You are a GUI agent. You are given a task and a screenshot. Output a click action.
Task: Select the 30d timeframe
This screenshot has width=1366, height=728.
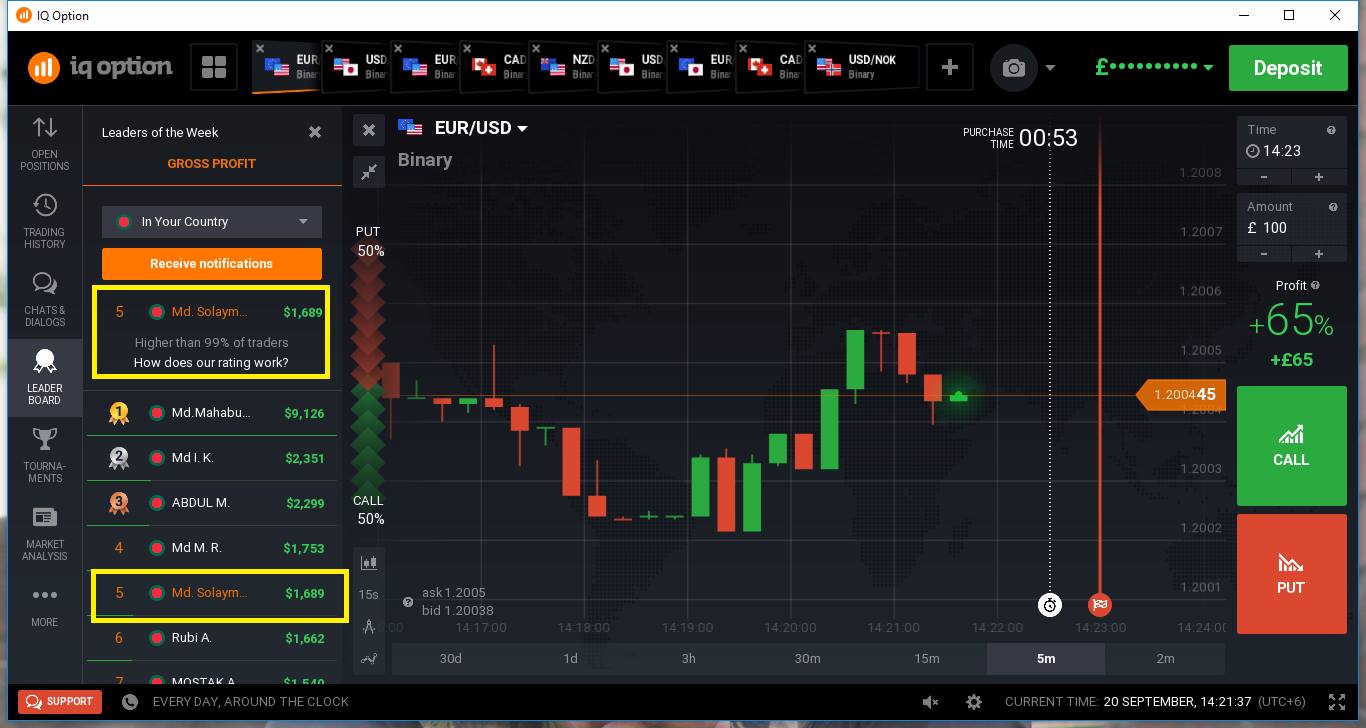pyautogui.click(x=451, y=659)
